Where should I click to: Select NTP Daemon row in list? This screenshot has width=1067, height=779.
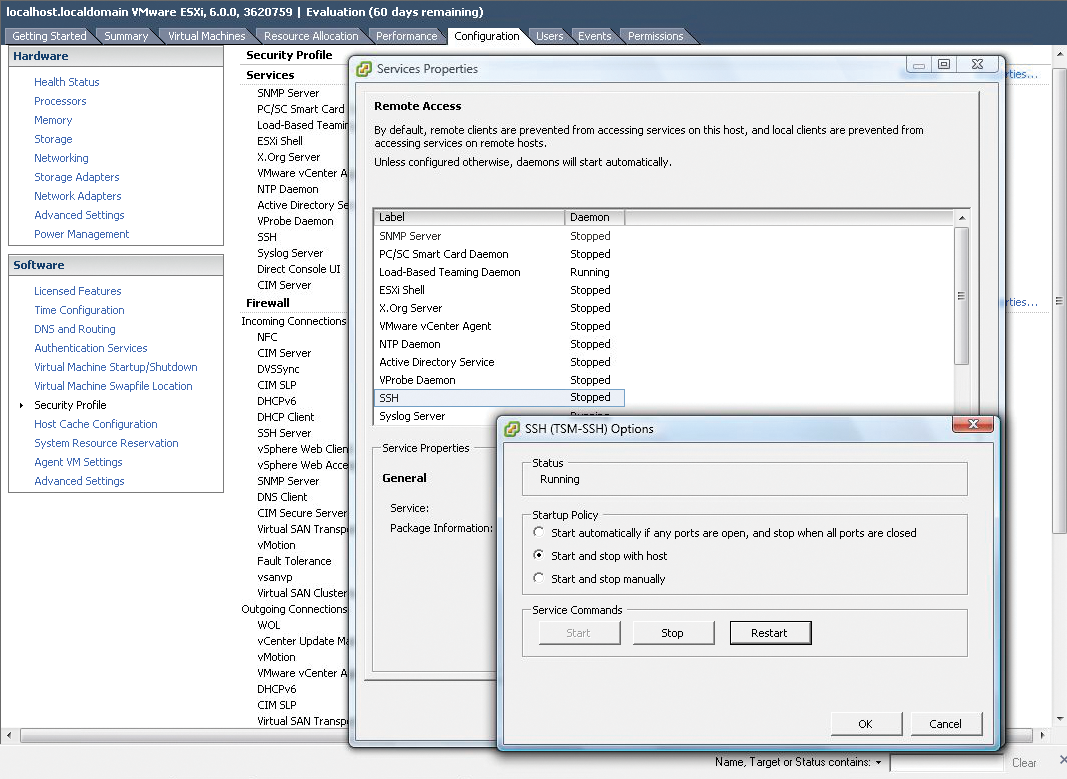499,344
